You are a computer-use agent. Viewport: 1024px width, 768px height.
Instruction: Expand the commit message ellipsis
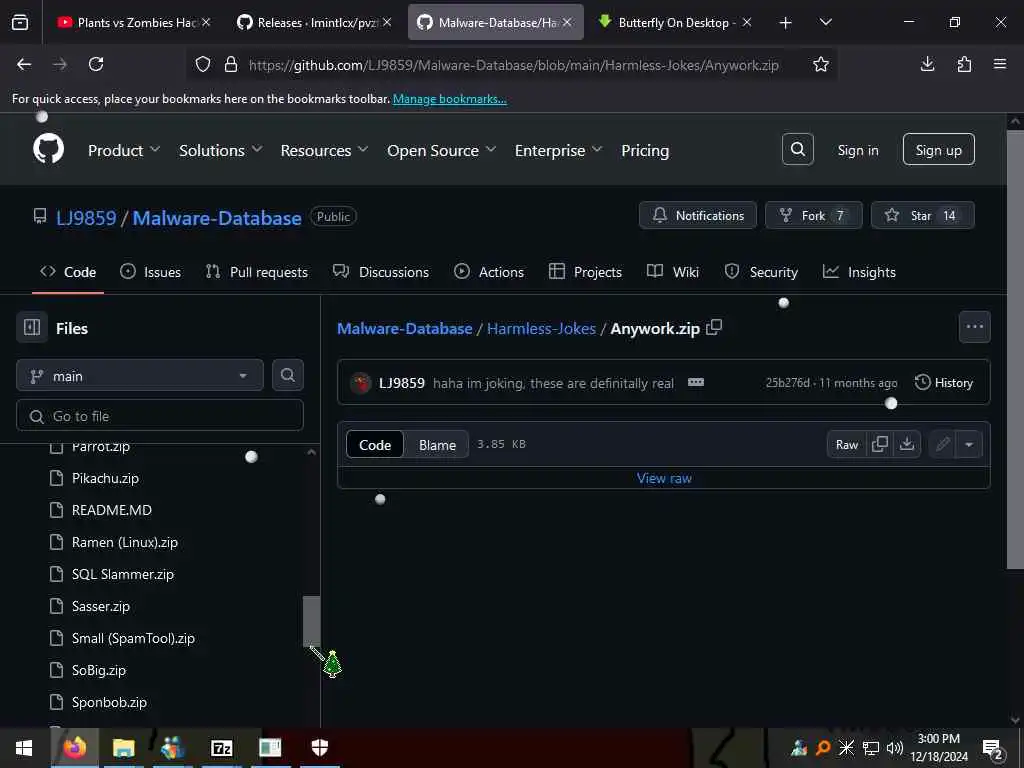coord(696,382)
